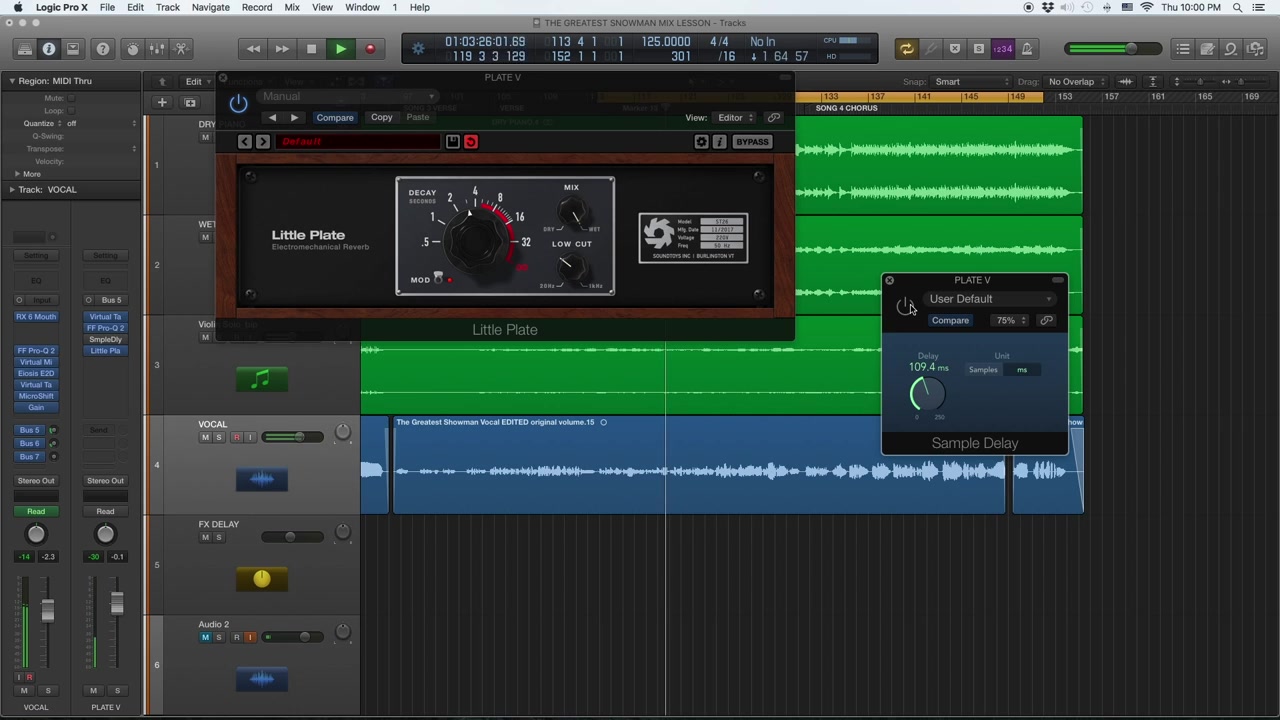Open Smart Controls dial icon
The image size is (1280, 720).
[133, 48]
